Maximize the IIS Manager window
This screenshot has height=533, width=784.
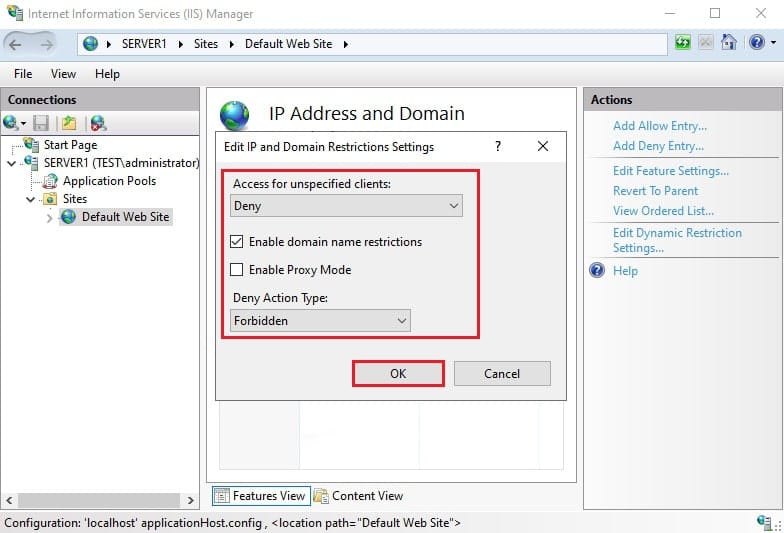(x=715, y=13)
